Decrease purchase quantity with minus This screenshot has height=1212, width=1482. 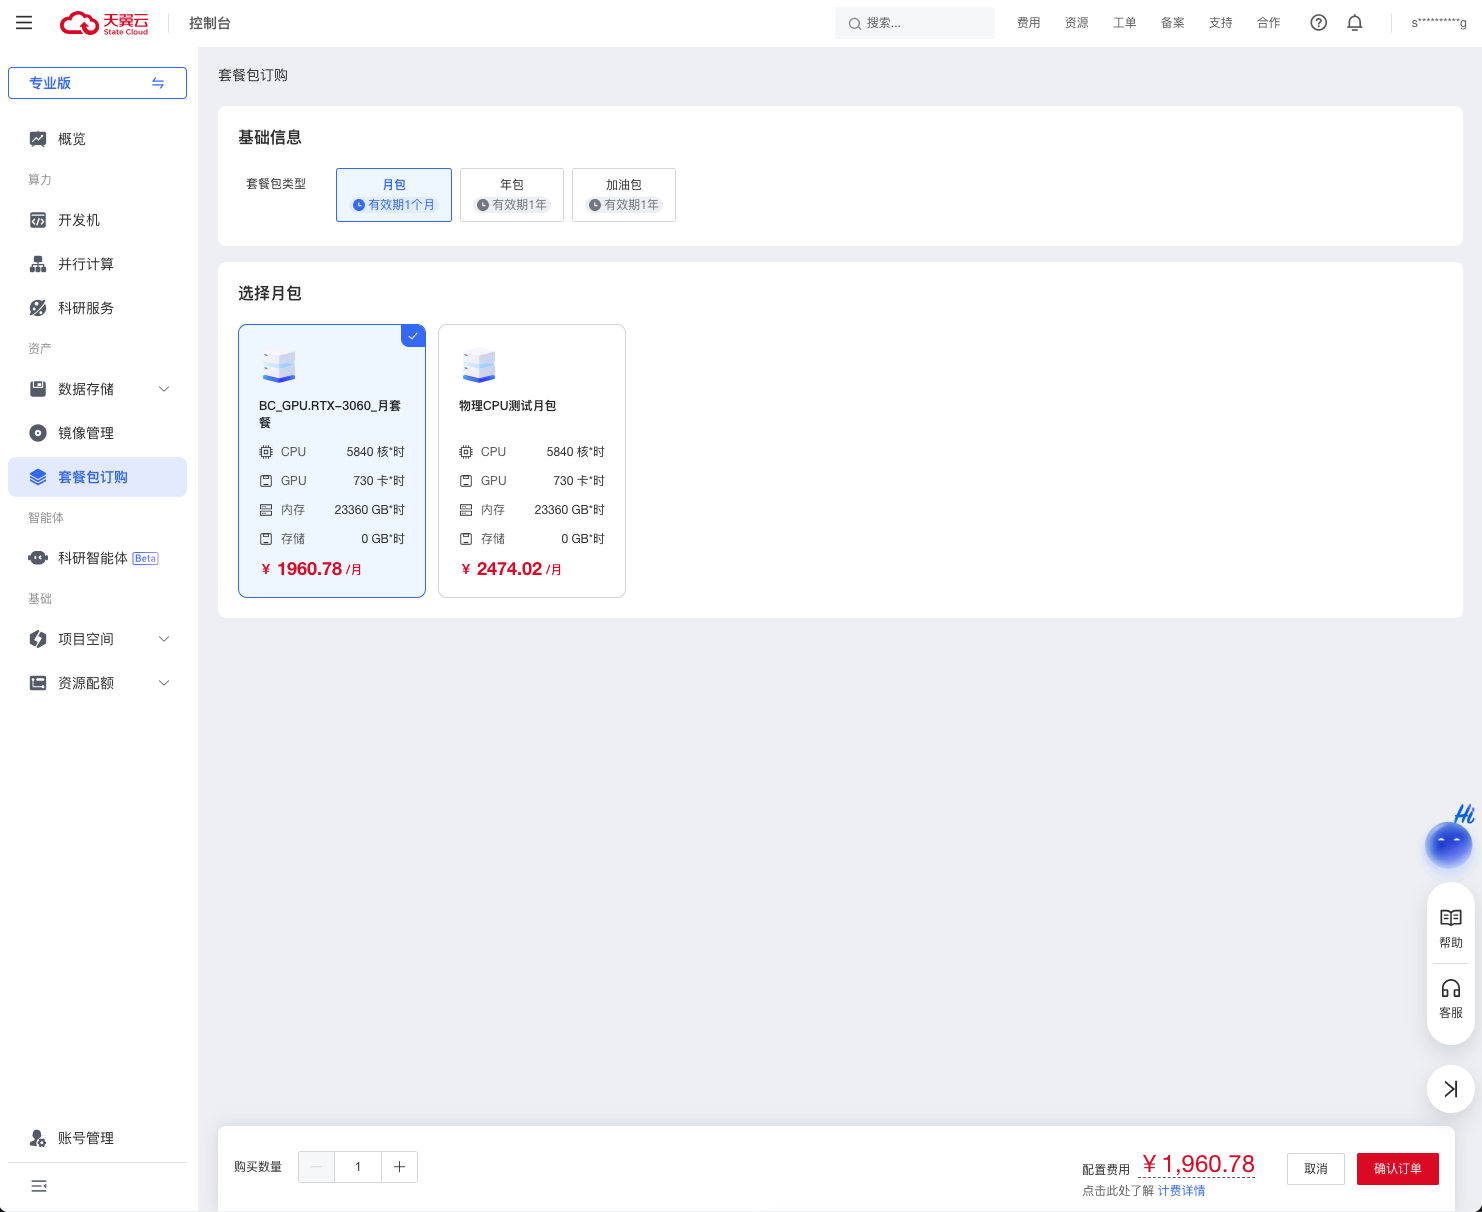[x=317, y=1167]
